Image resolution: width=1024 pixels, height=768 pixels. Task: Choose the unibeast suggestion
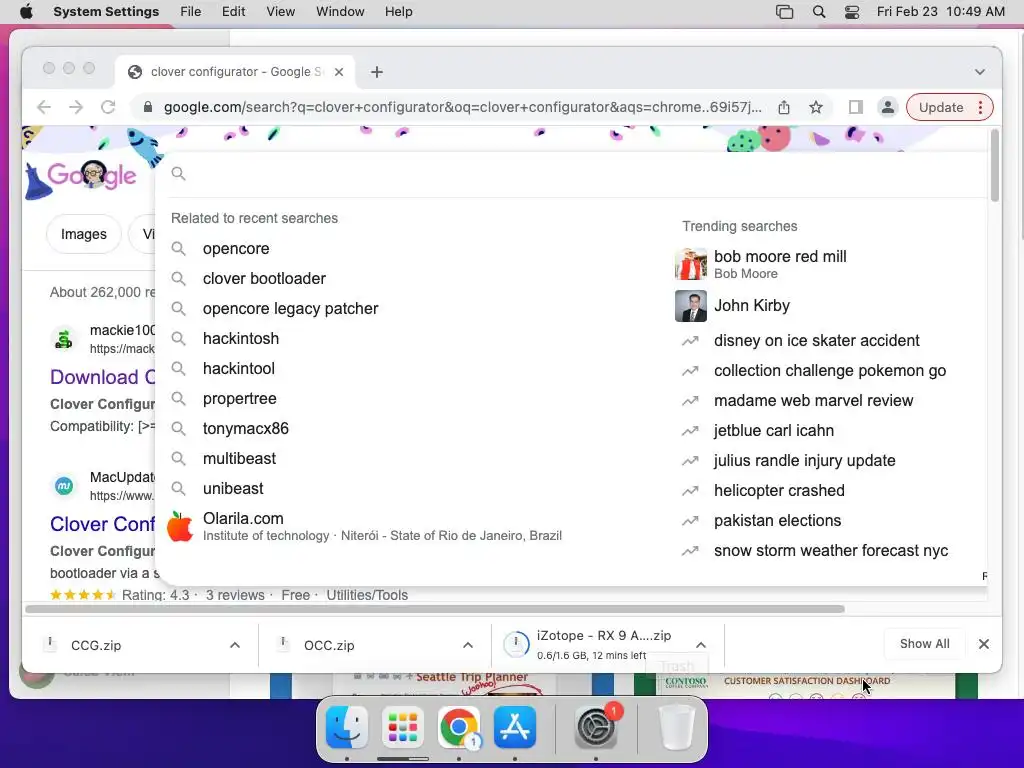[232, 489]
